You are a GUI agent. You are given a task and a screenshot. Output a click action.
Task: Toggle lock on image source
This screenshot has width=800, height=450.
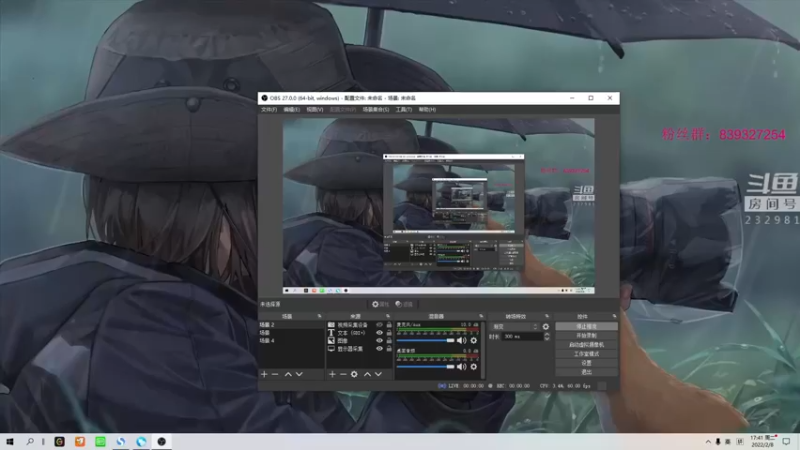(389, 340)
